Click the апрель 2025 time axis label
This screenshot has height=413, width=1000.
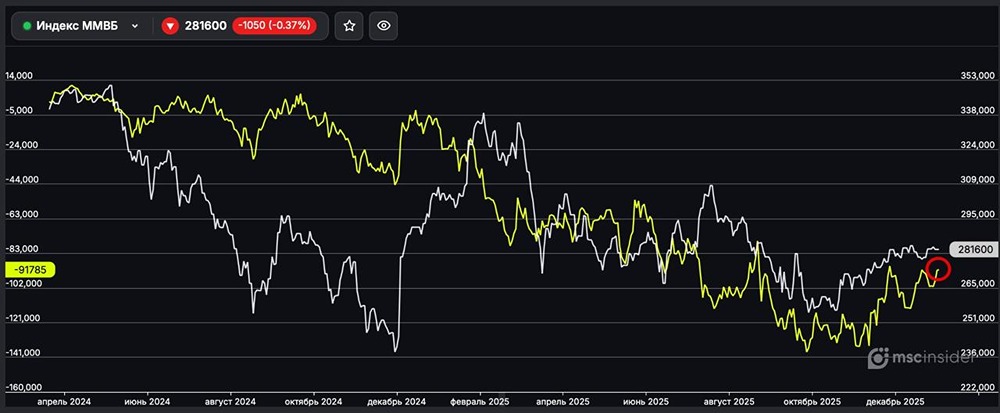(562, 402)
